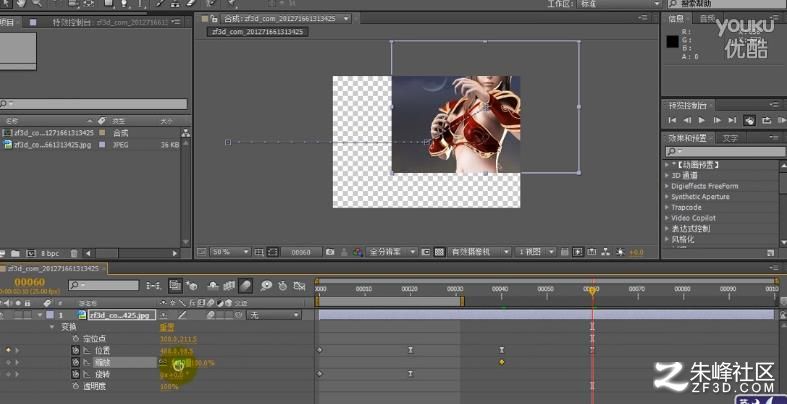Toggle RAM preview mute audio hand icon
The height and width of the screenshot is (404, 787).
[x=749, y=120]
